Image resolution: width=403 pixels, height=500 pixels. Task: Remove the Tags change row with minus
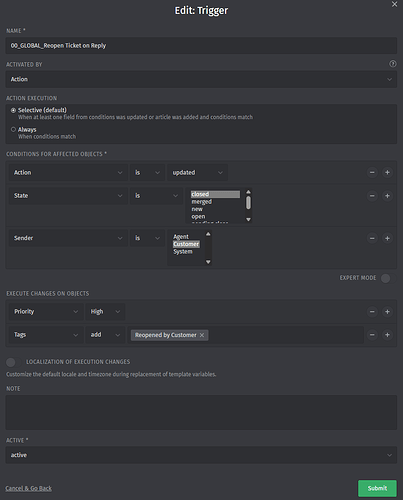click(x=372, y=335)
